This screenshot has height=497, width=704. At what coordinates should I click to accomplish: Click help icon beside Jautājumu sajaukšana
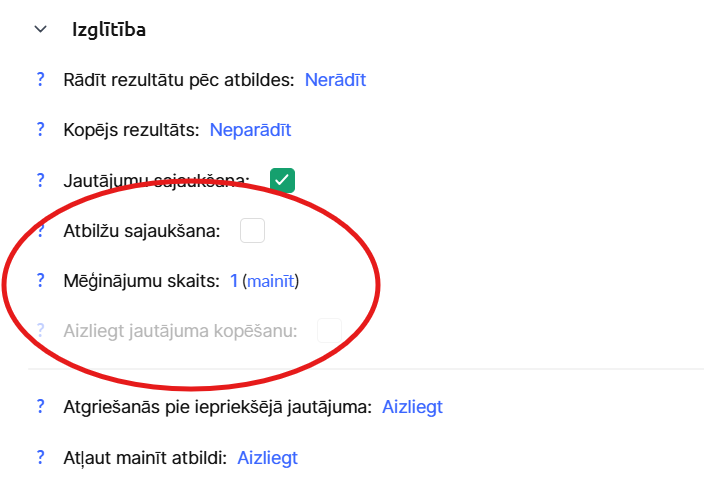(x=41, y=180)
